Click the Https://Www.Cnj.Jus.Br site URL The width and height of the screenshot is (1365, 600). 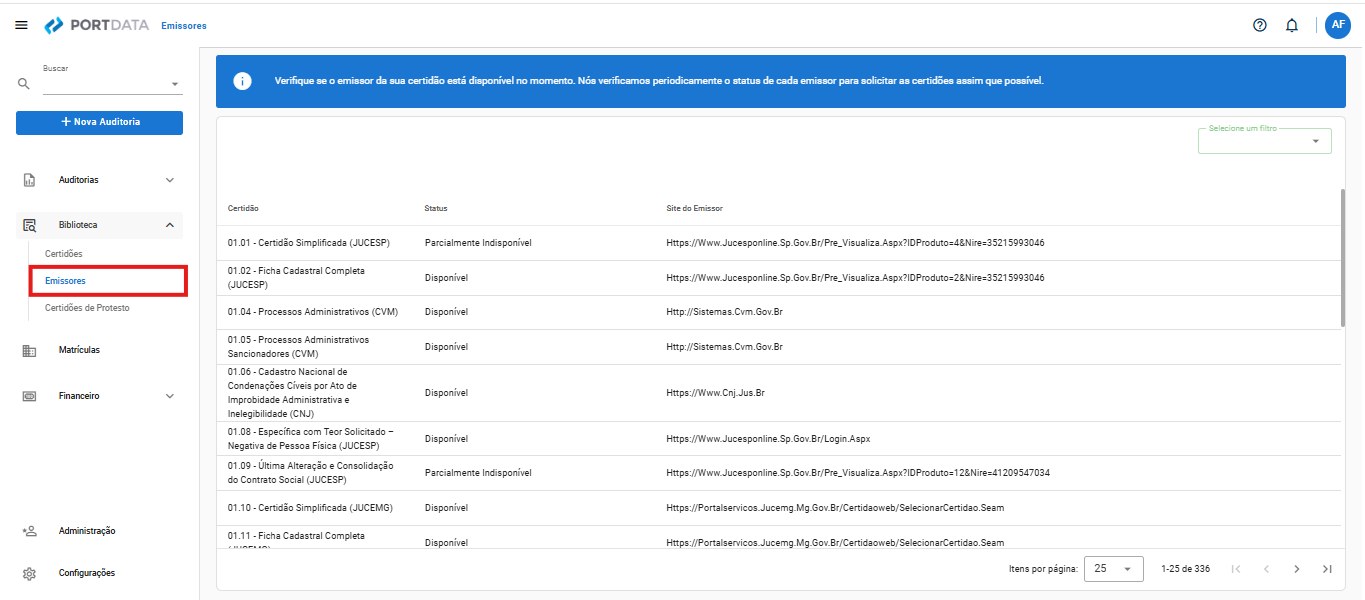[x=715, y=393]
